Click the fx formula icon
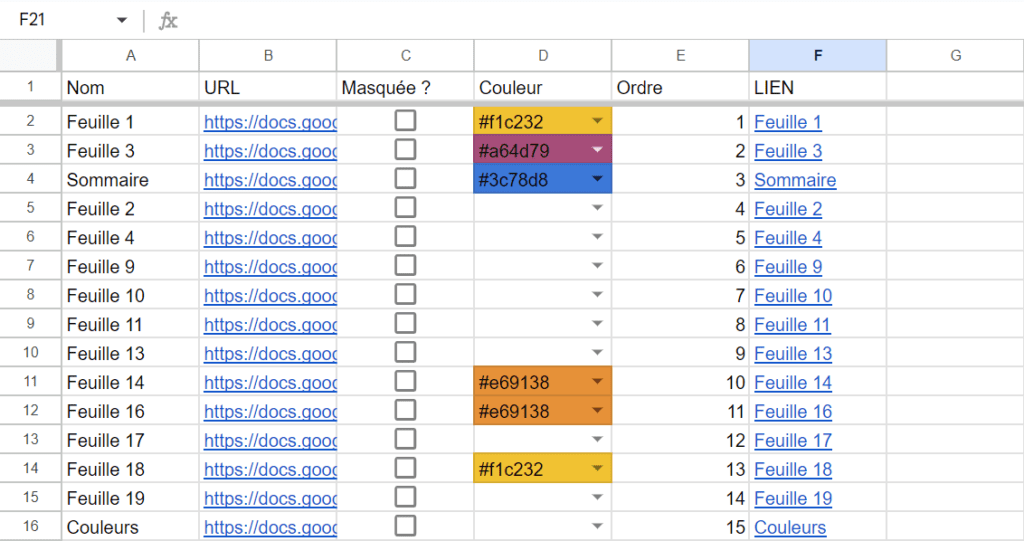This screenshot has height=541, width=1024. tap(168, 21)
